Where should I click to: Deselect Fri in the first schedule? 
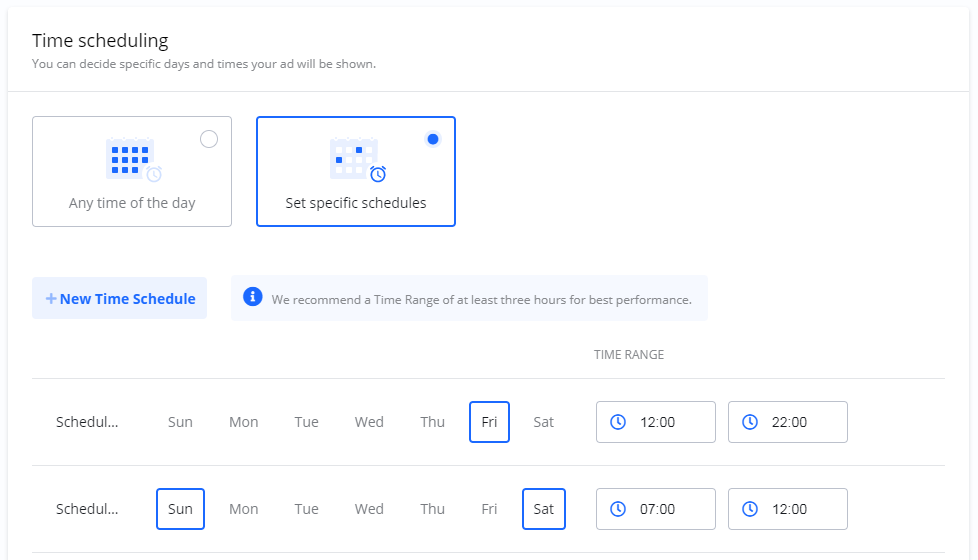point(489,422)
